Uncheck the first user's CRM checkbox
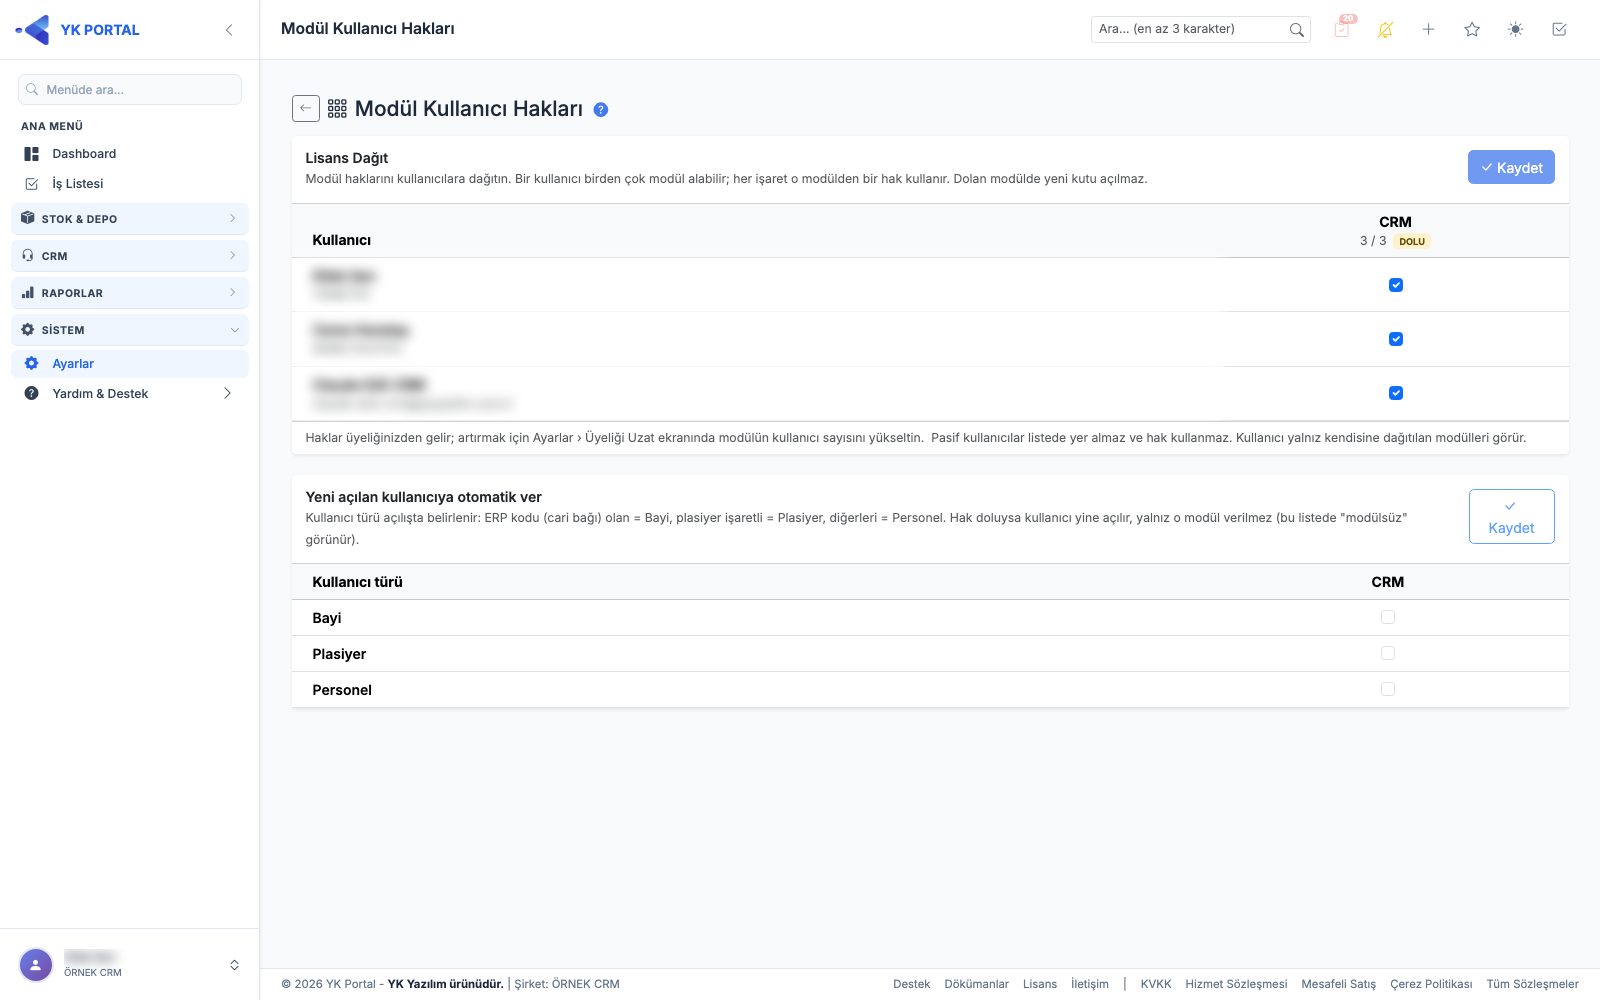1600x1000 pixels. click(1396, 285)
